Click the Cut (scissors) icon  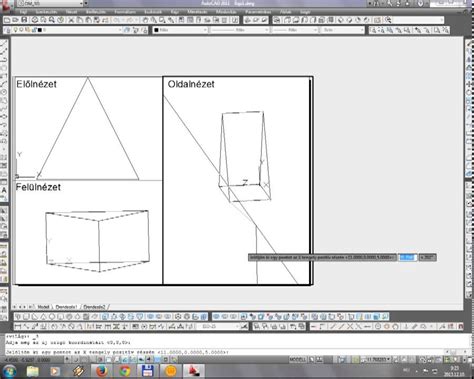click(71, 20)
